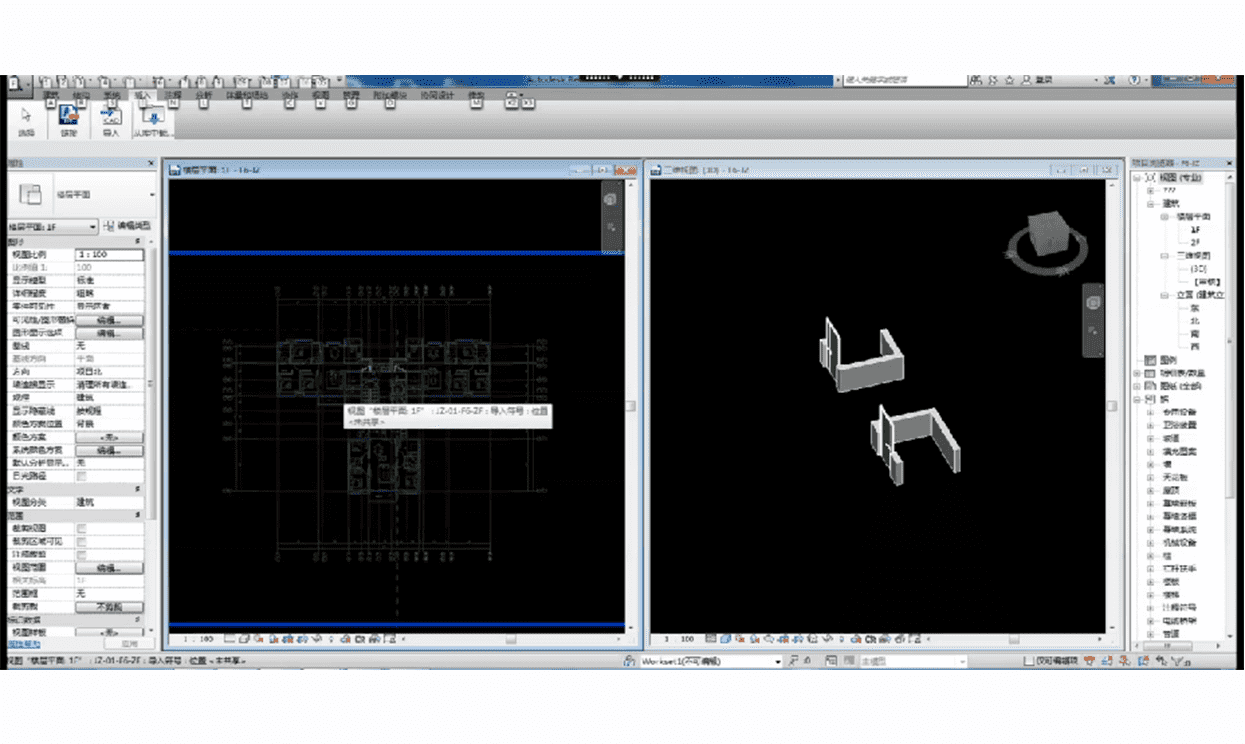The height and width of the screenshot is (744, 1245).
Task: Click the zoom tool in floor plan navigation bar
Action: tap(610, 228)
